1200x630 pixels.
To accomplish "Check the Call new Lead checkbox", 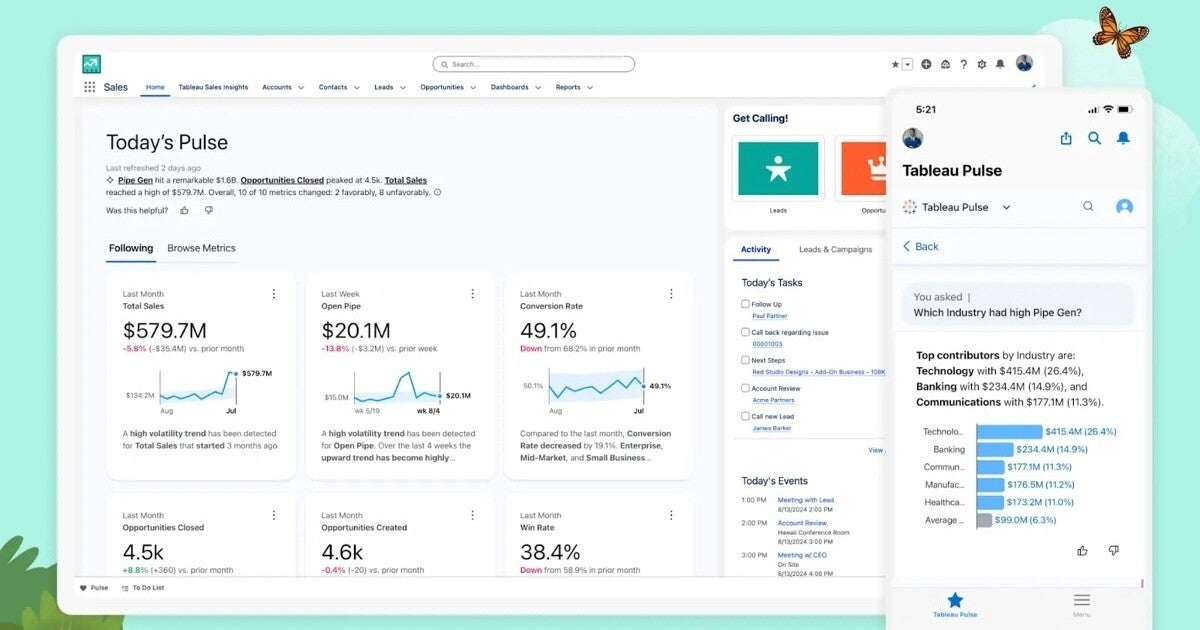I will pos(744,416).
